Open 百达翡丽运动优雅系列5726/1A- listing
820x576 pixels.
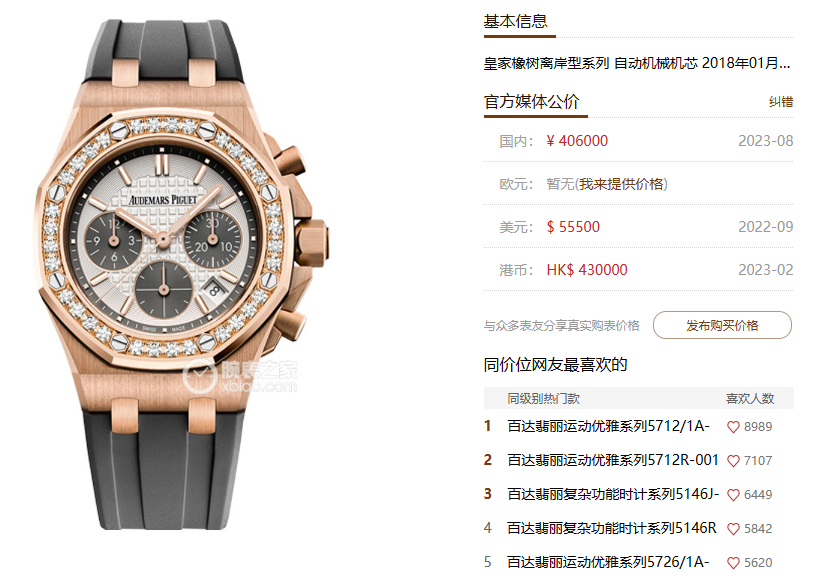click(608, 562)
